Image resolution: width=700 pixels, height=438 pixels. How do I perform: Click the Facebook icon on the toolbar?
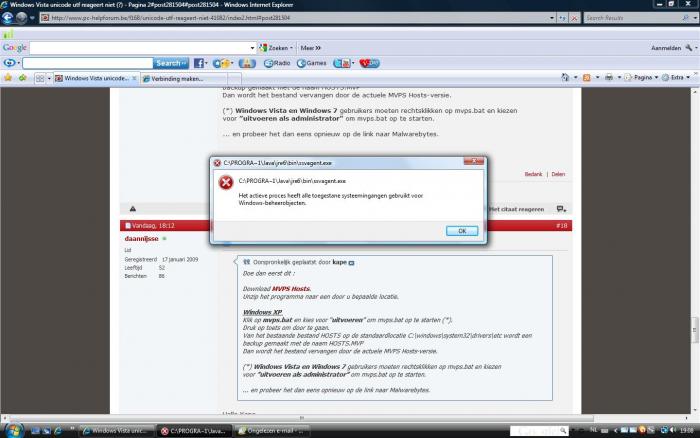pyautogui.click(x=199, y=63)
